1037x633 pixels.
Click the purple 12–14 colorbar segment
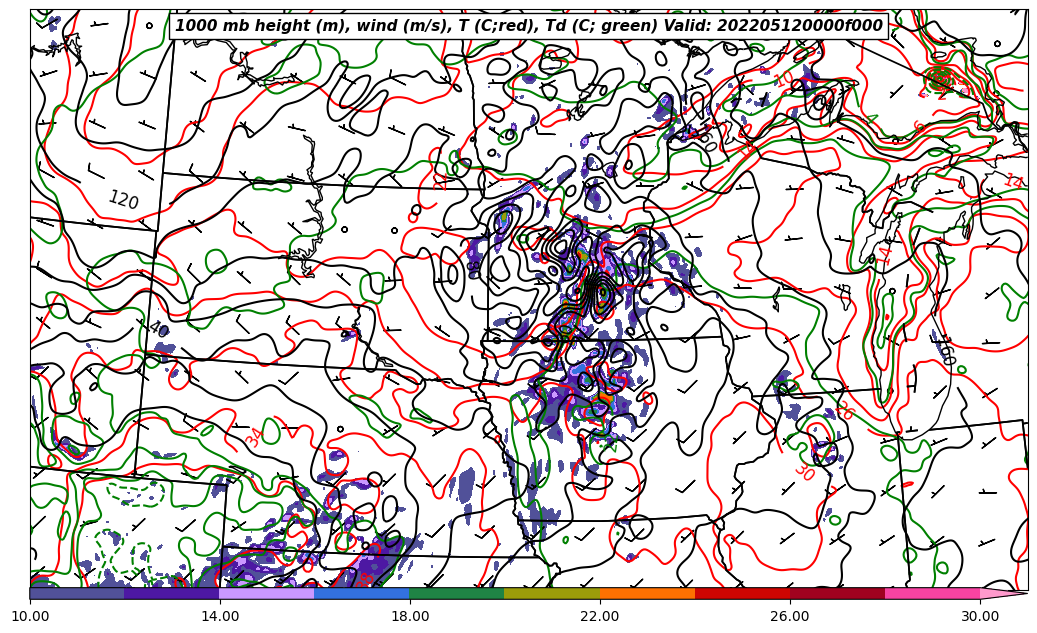172,593
